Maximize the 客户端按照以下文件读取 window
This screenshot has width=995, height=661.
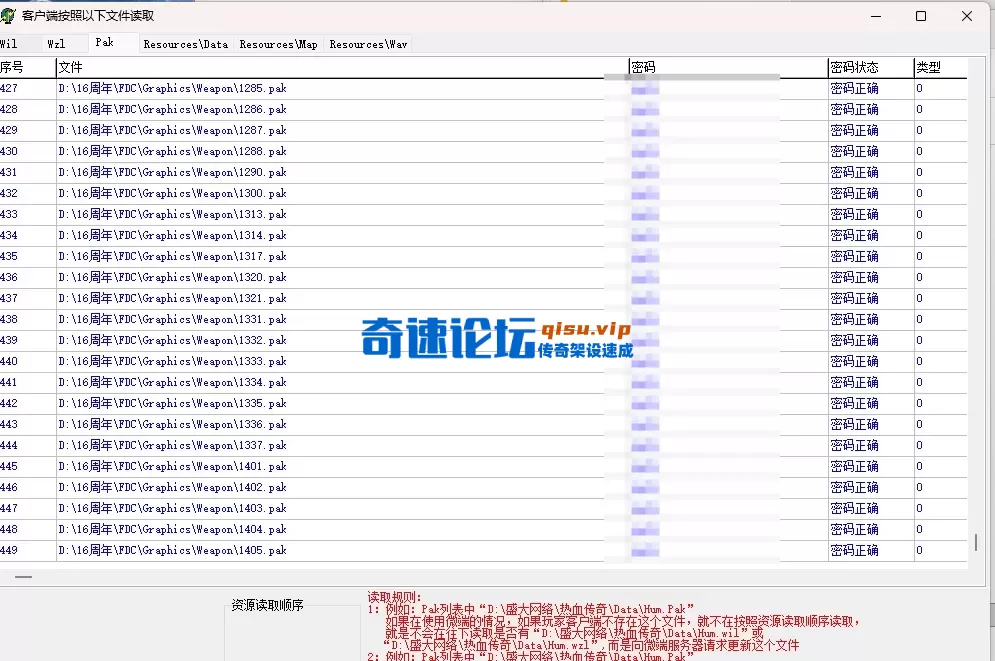[921, 16]
